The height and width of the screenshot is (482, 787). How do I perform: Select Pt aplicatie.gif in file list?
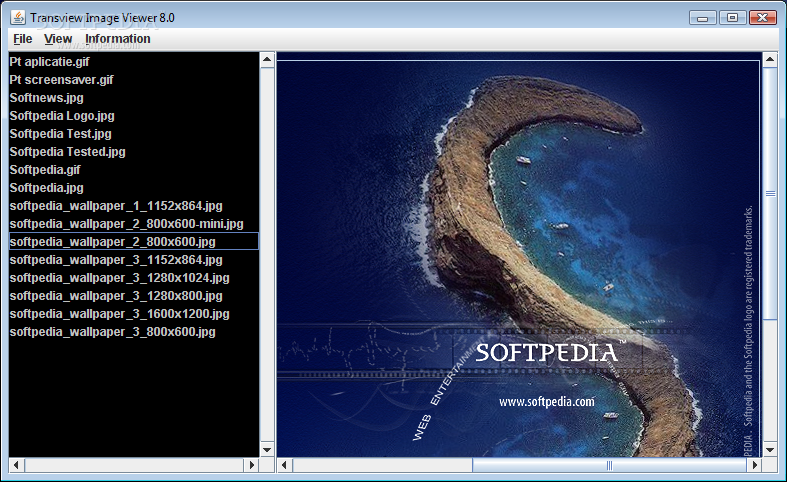[x=134, y=62]
